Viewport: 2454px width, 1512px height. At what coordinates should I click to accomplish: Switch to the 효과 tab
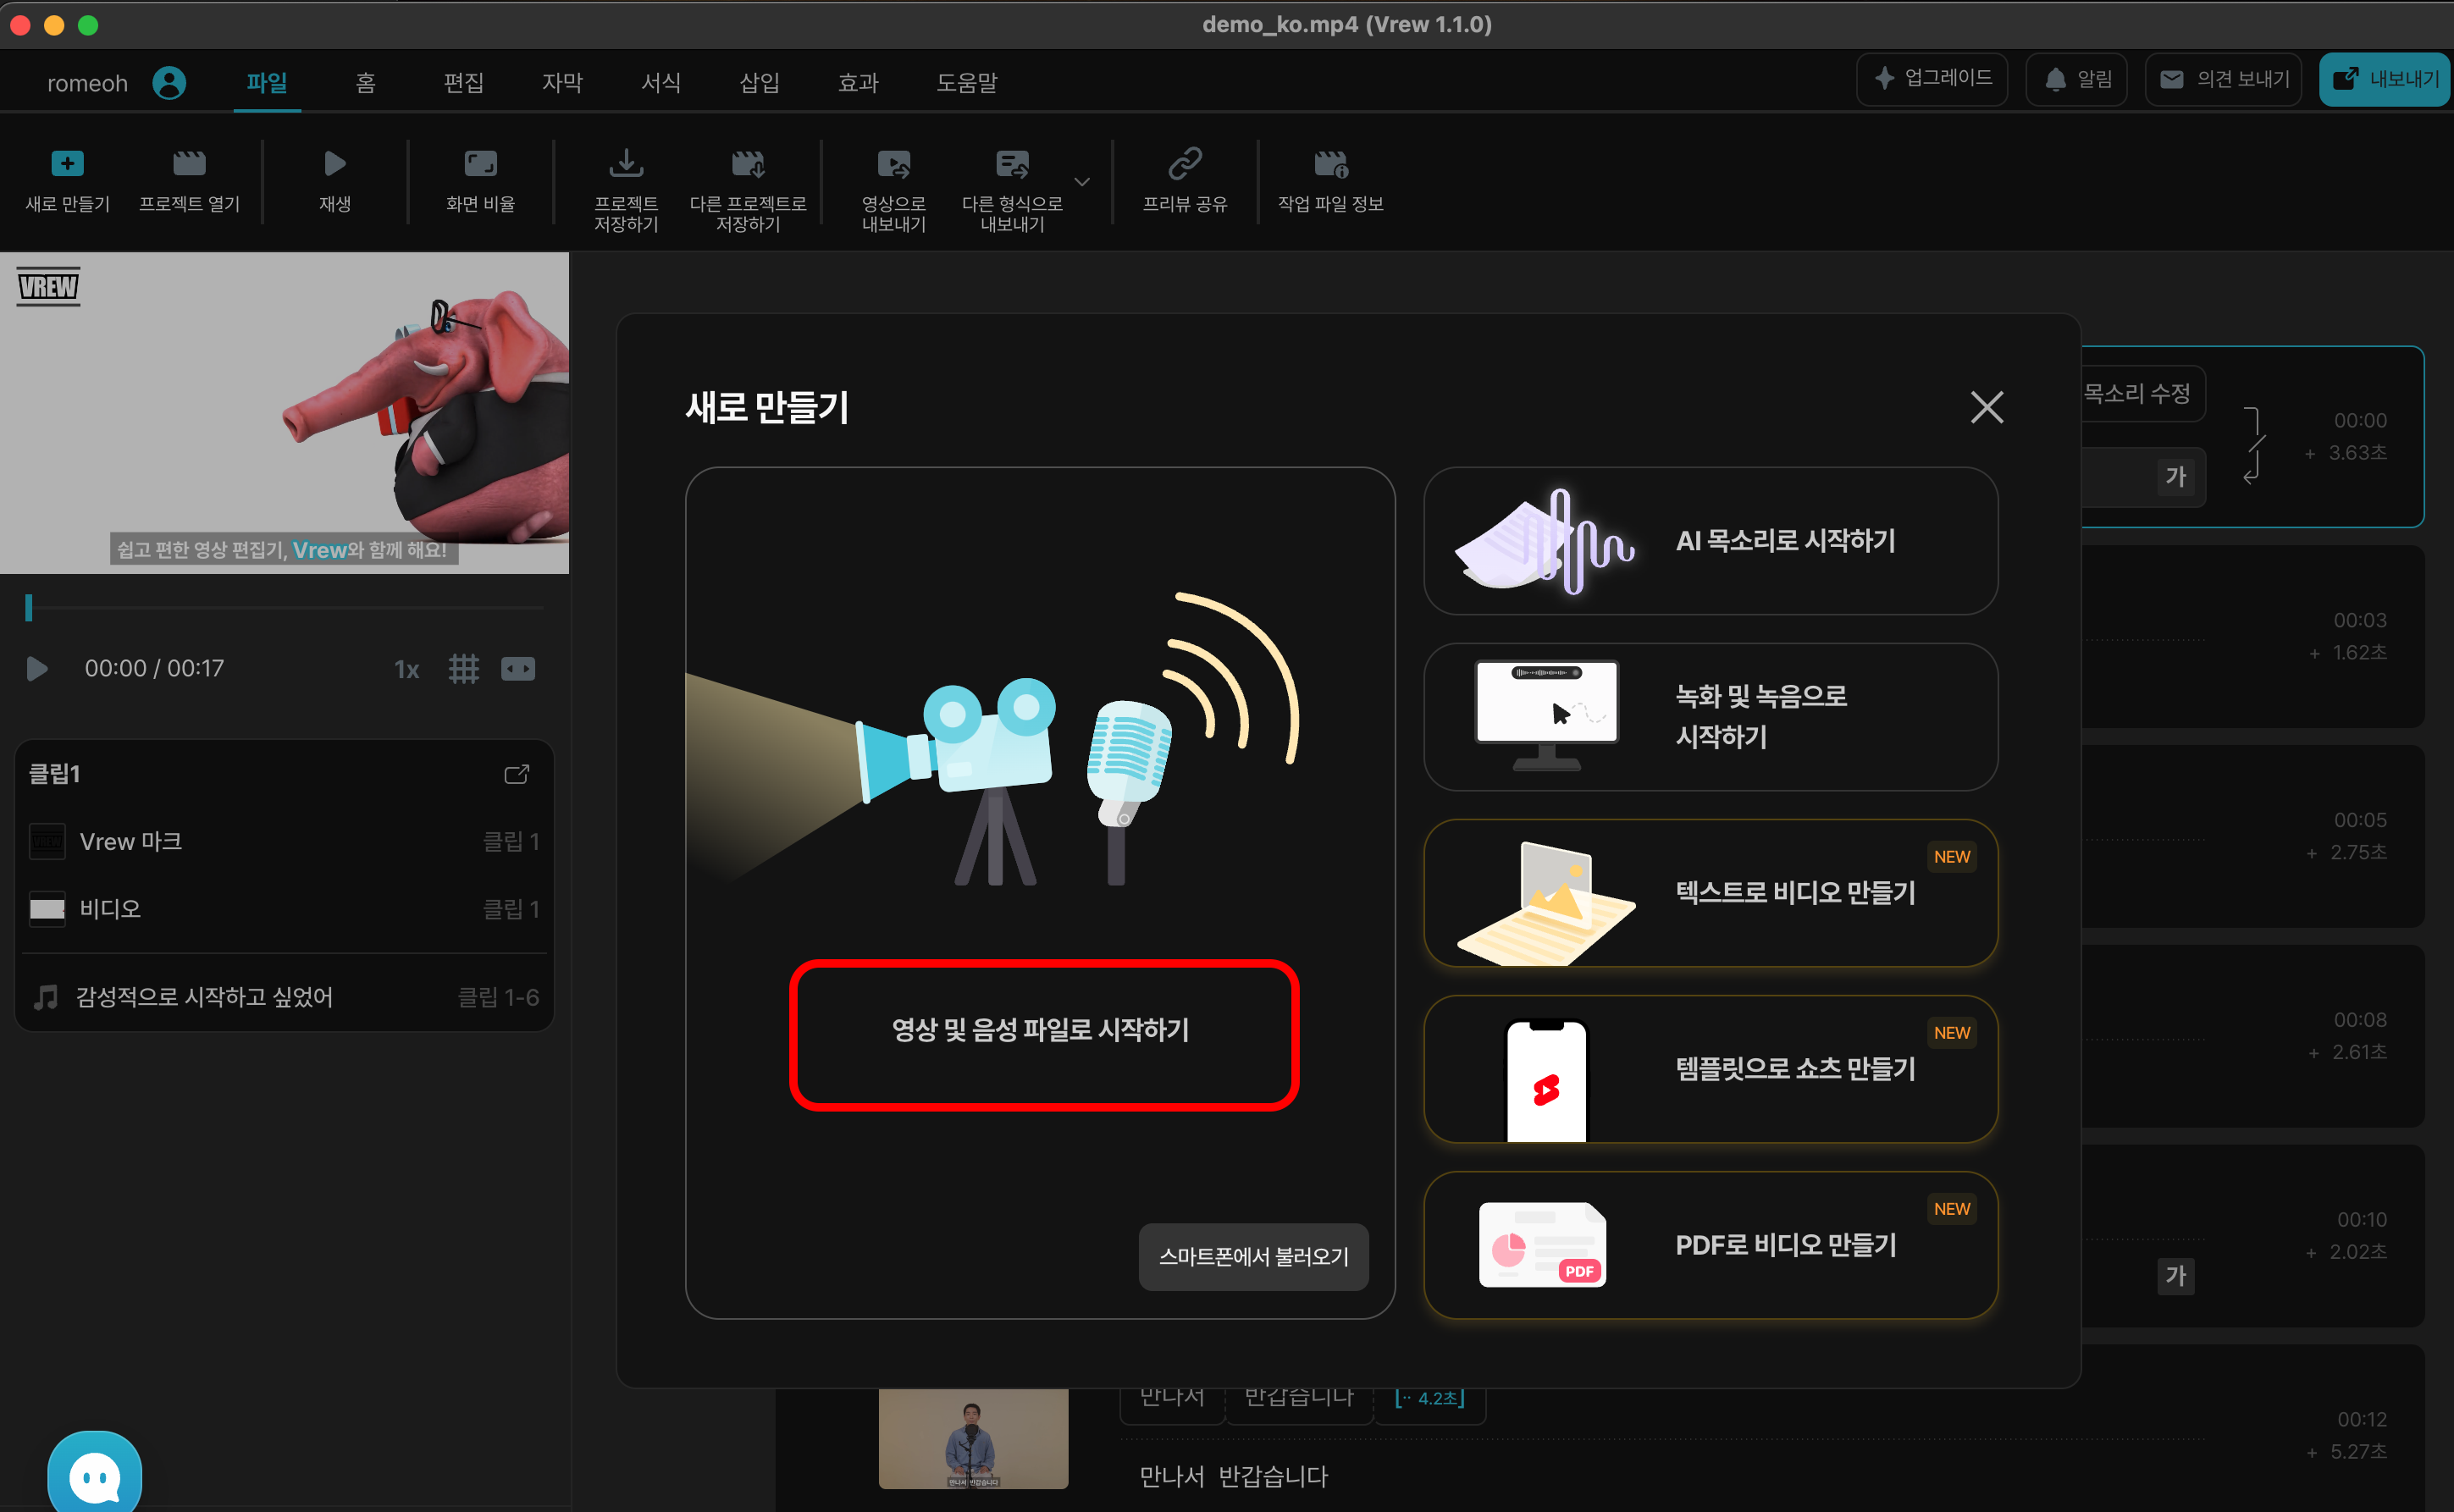[x=857, y=82]
